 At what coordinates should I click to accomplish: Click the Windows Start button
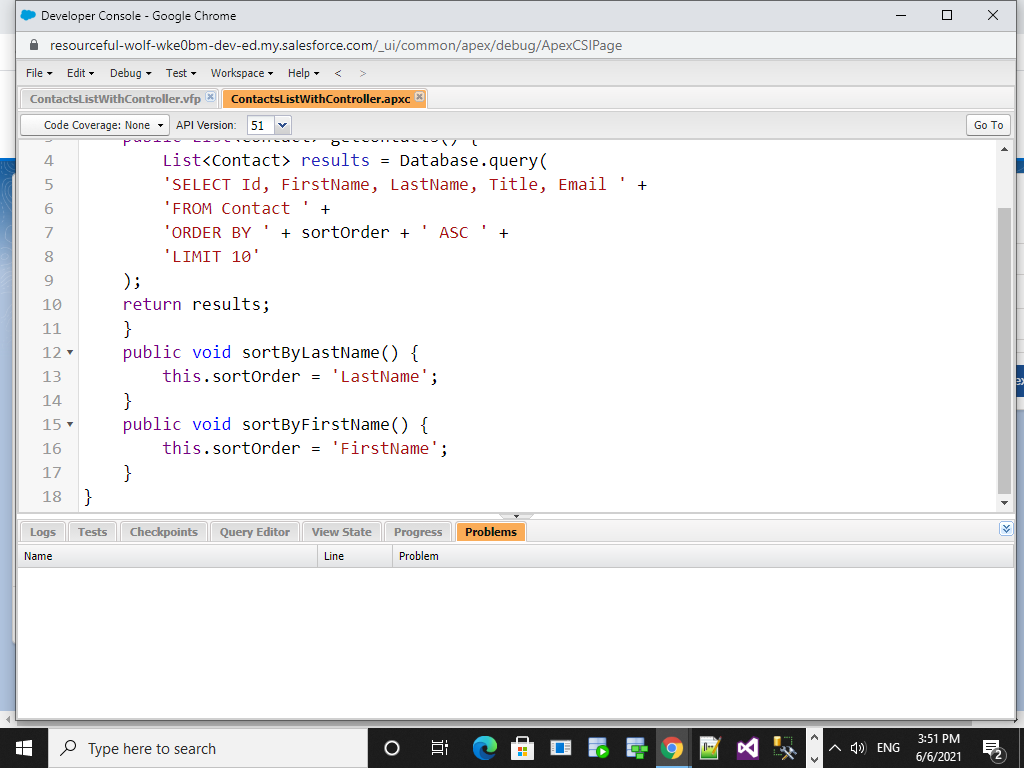tap(22, 747)
